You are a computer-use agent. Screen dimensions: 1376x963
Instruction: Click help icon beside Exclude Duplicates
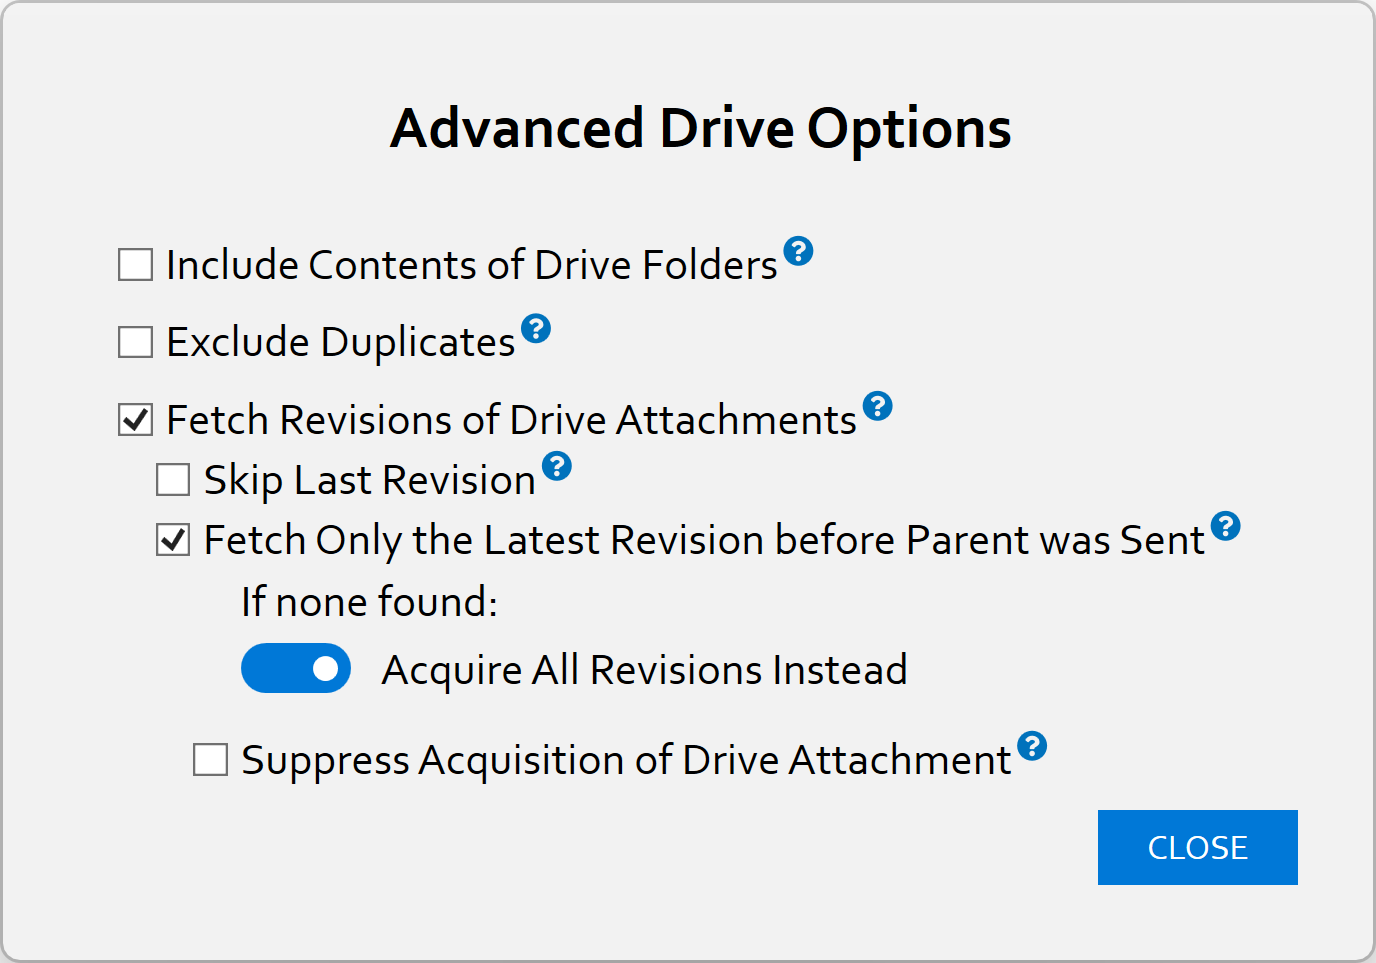[x=536, y=328]
